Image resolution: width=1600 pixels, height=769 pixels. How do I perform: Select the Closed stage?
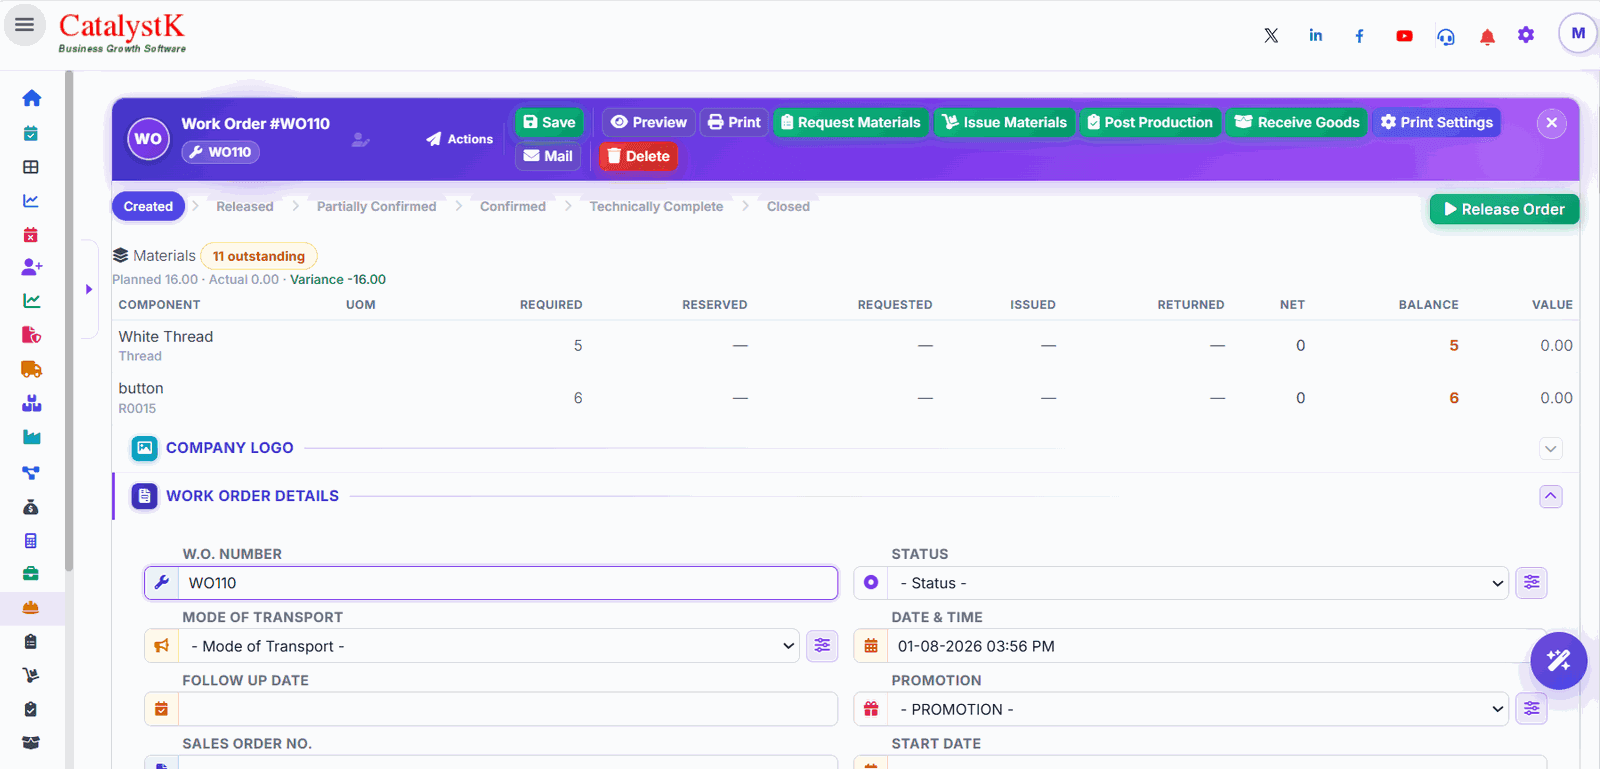pyautogui.click(x=788, y=206)
